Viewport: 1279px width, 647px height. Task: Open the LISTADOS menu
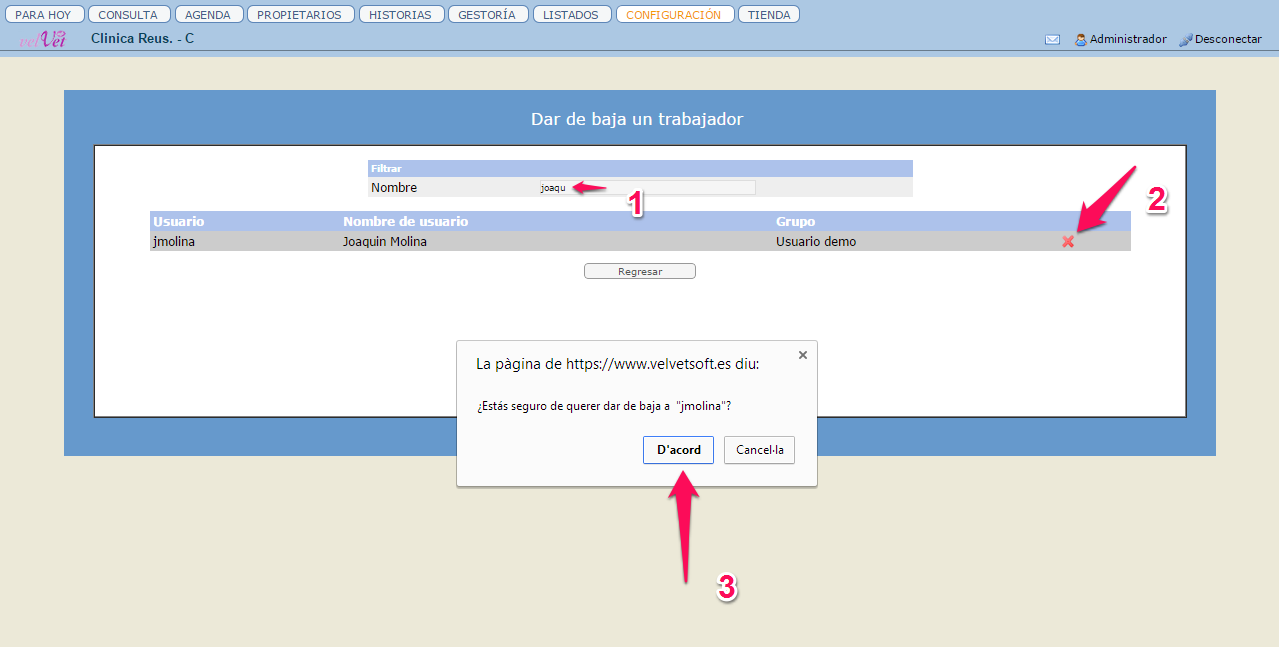(572, 15)
